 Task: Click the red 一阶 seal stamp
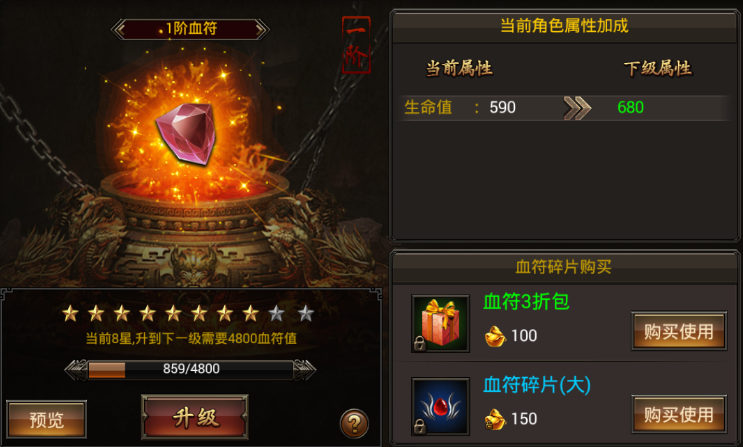pos(356,45)
